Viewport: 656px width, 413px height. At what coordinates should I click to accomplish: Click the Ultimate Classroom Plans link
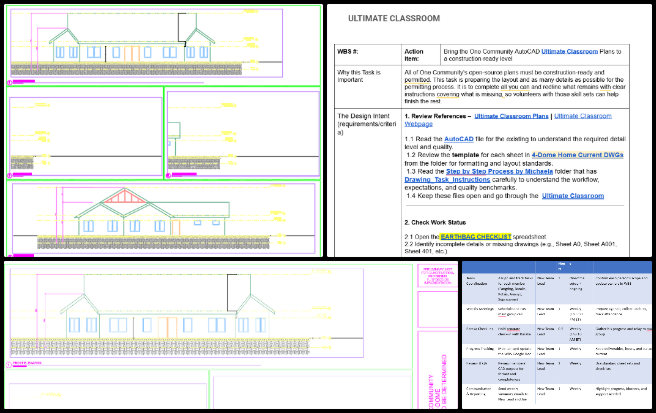pos(510,117)
